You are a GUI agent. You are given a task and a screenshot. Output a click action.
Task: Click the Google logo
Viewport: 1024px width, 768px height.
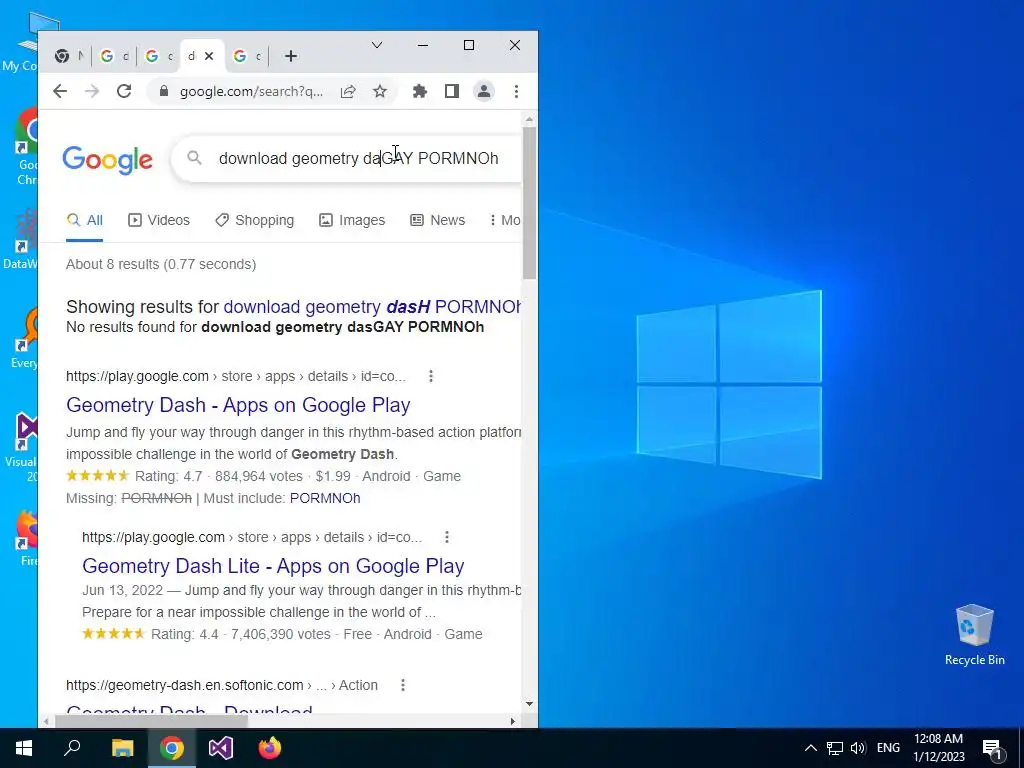point(108,159)
